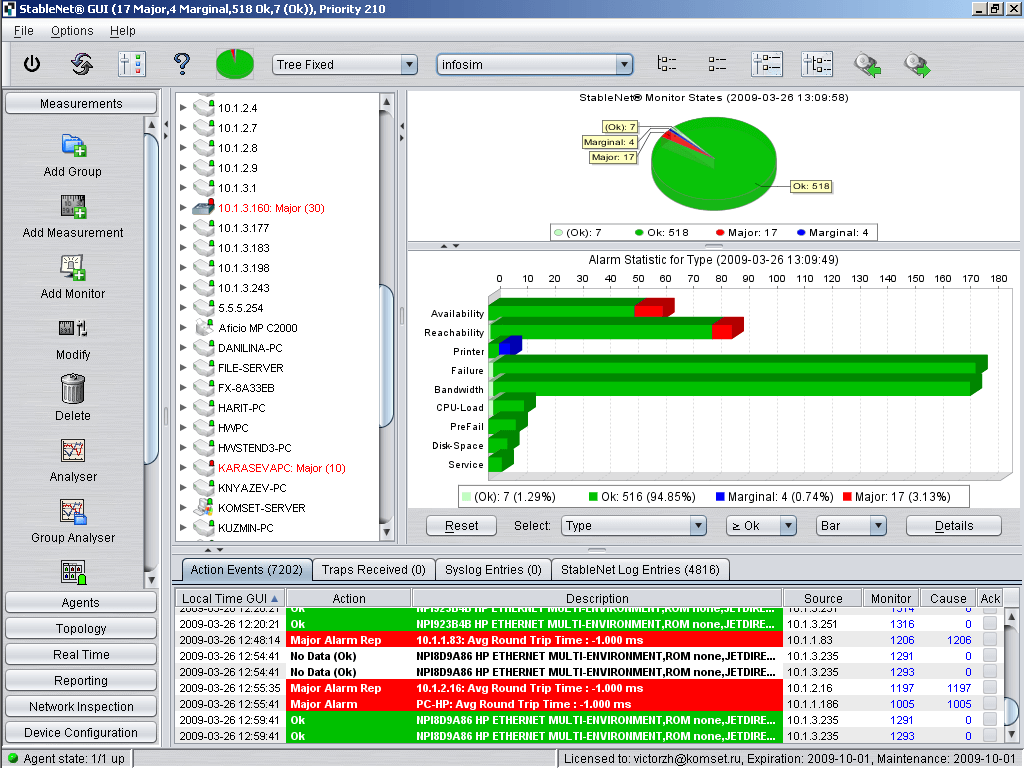Click the left sidebar scrollbar thumb

point(152,297)
